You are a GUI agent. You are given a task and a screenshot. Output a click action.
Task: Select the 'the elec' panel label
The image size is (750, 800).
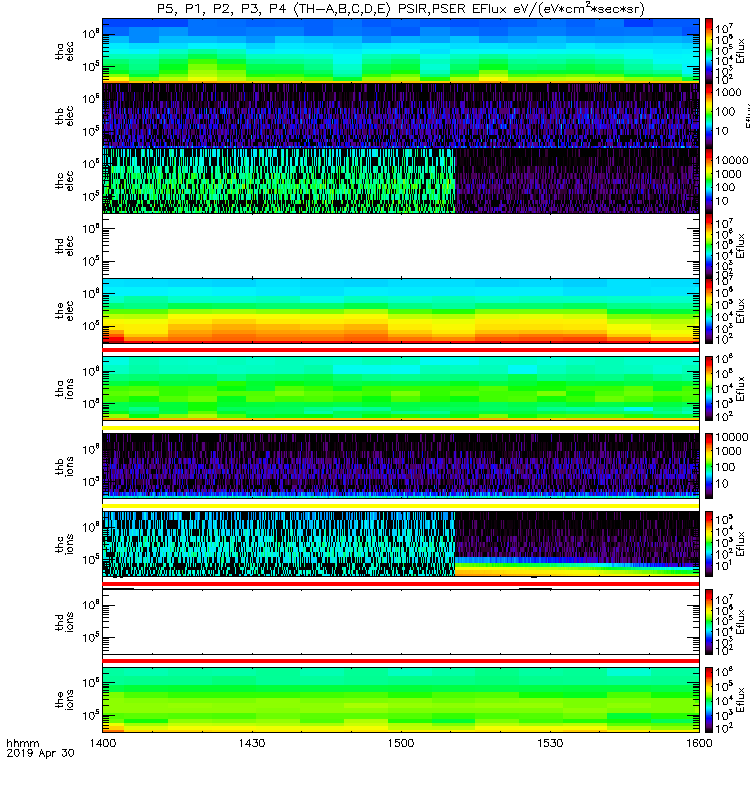point(65,310)
